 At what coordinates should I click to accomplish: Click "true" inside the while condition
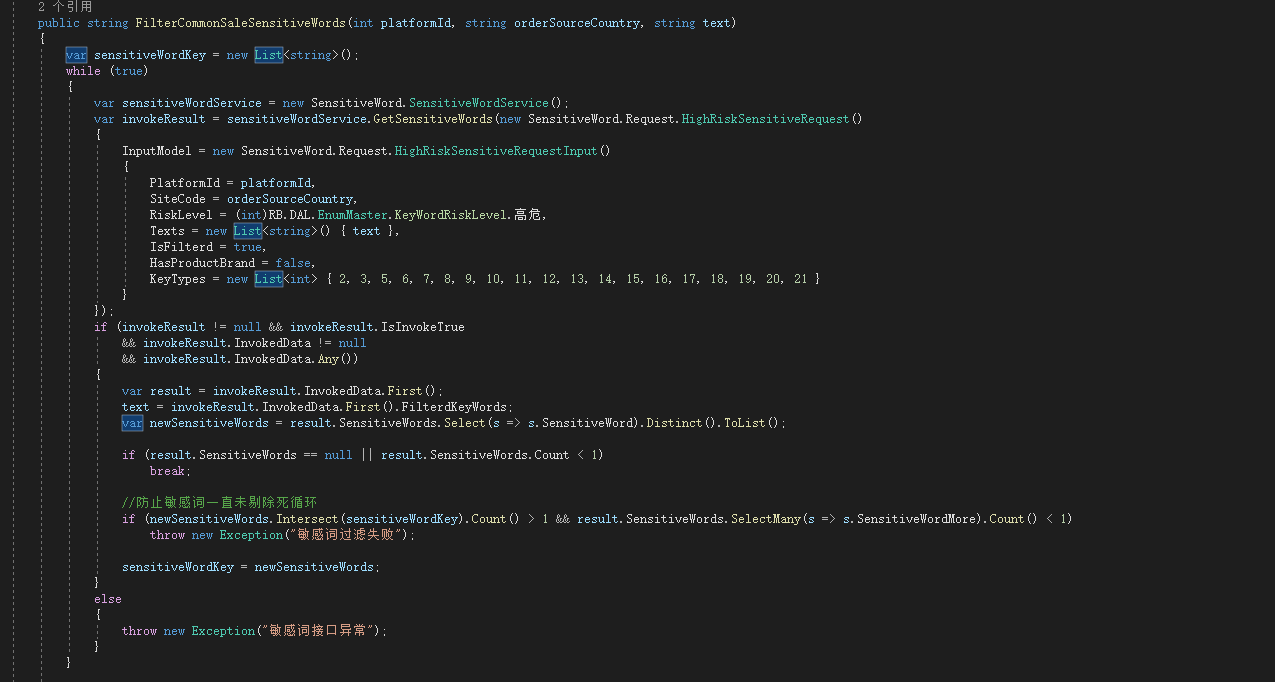click(128, 71)
